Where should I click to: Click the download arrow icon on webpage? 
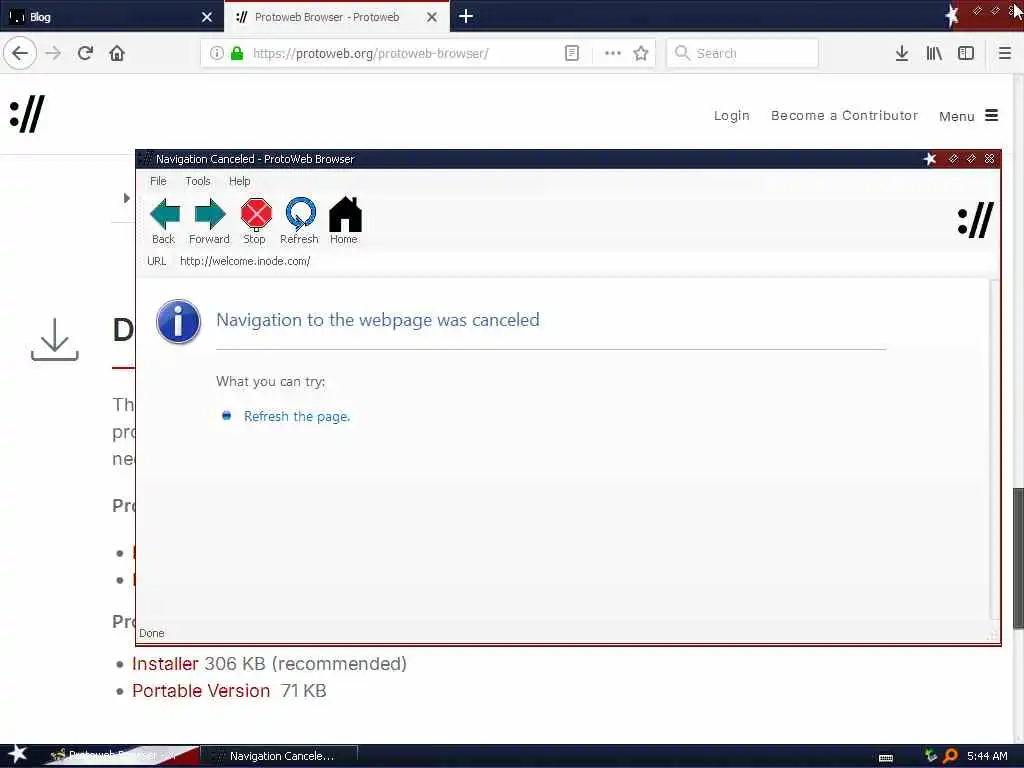click(x=55, y=340)
